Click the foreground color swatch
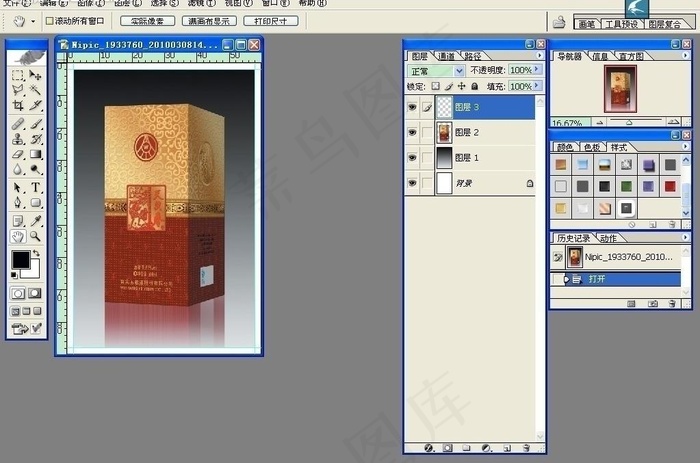700x463 pixels. [x=20, y=259]
